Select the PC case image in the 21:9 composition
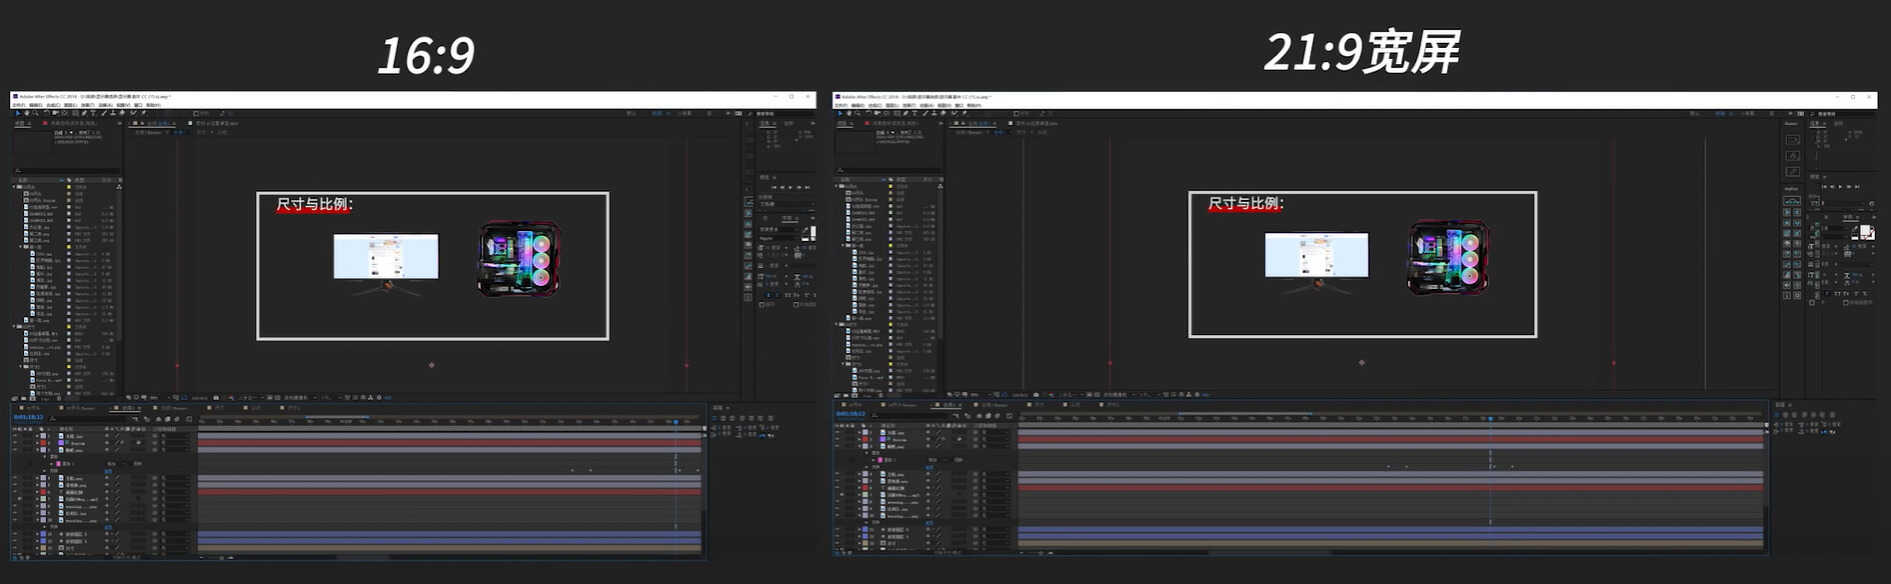The height and width of the screenshot is (584, 1891). pyautogui.click(x=1448, y=258)
